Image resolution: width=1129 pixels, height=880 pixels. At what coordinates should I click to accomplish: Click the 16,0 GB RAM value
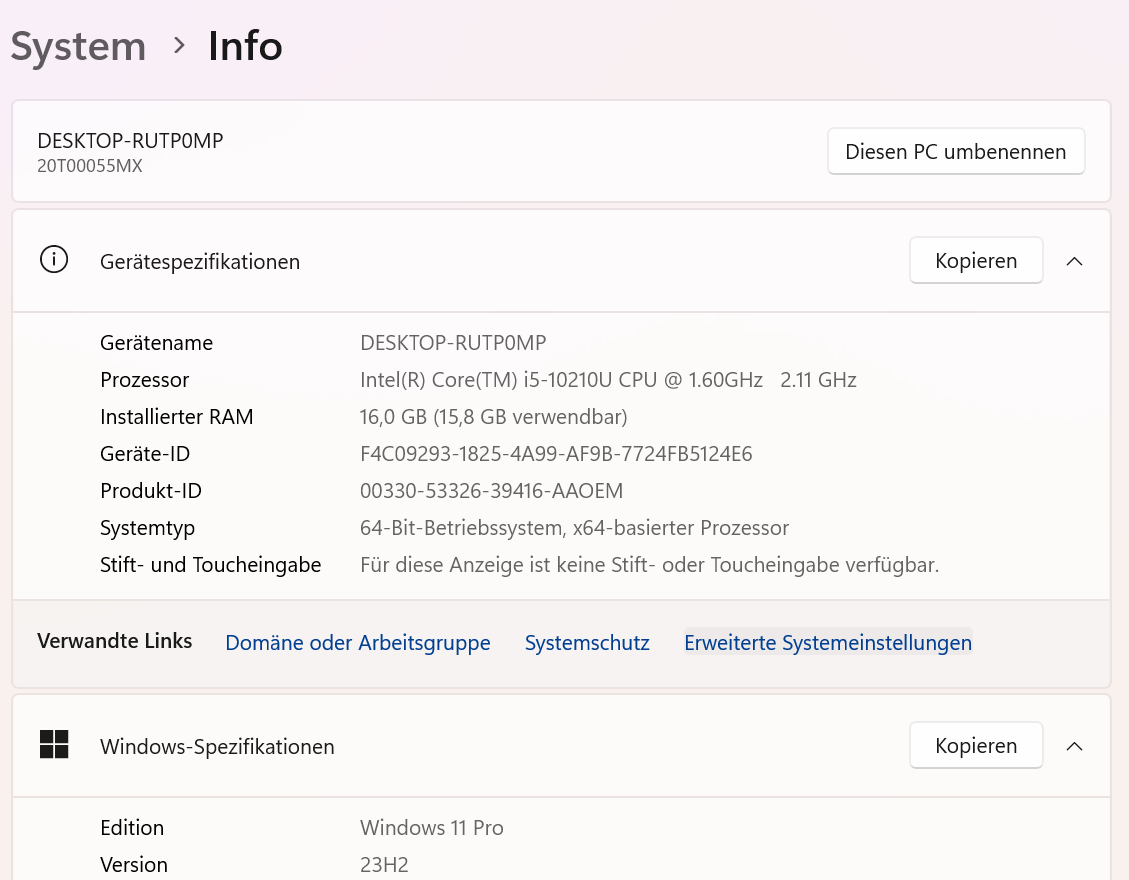point(493,417)
